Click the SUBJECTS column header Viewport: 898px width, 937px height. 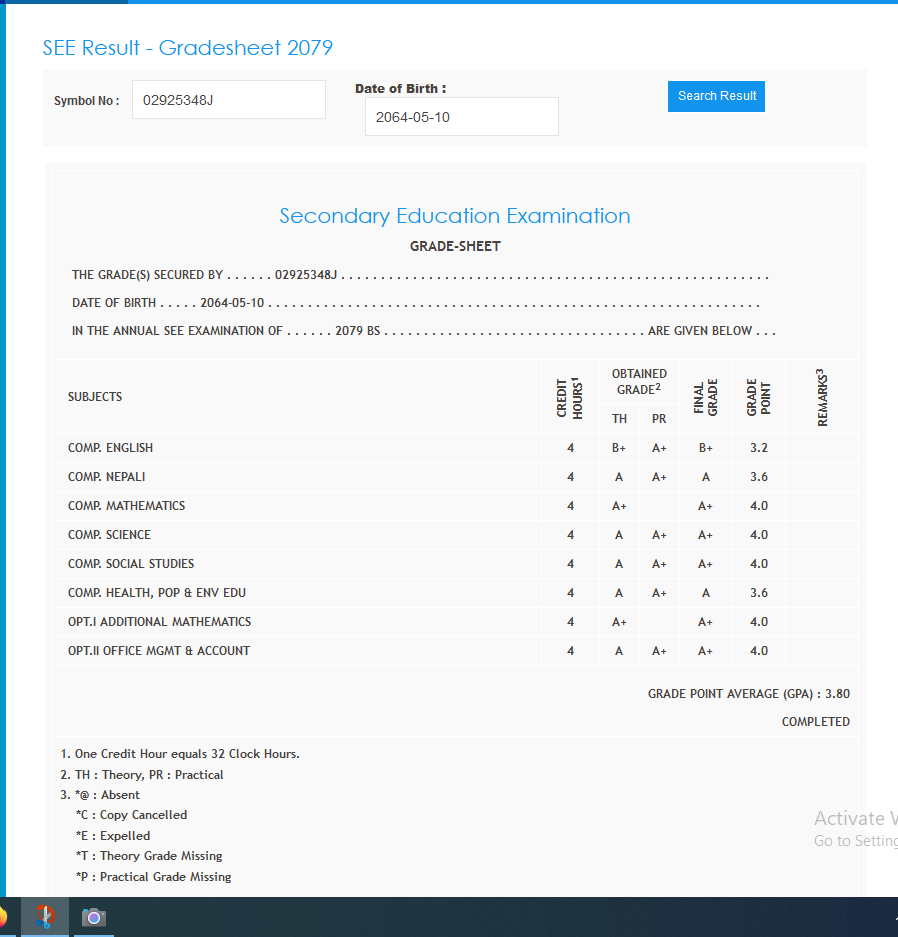(95, 397)
